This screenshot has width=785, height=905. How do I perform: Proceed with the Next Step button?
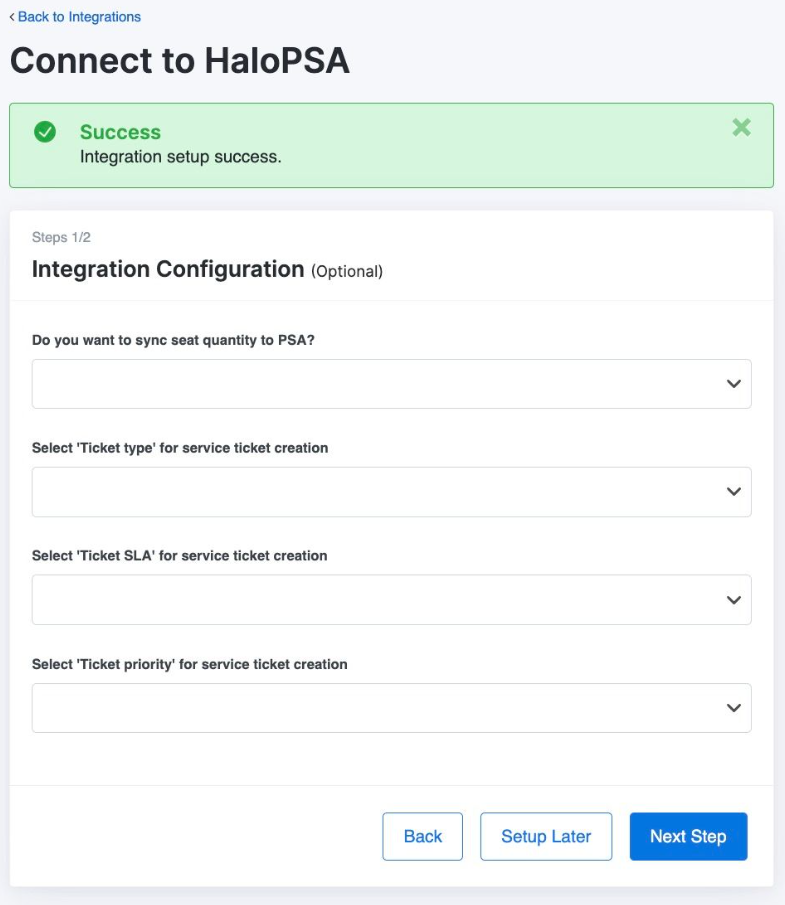[x=688, y=836]
